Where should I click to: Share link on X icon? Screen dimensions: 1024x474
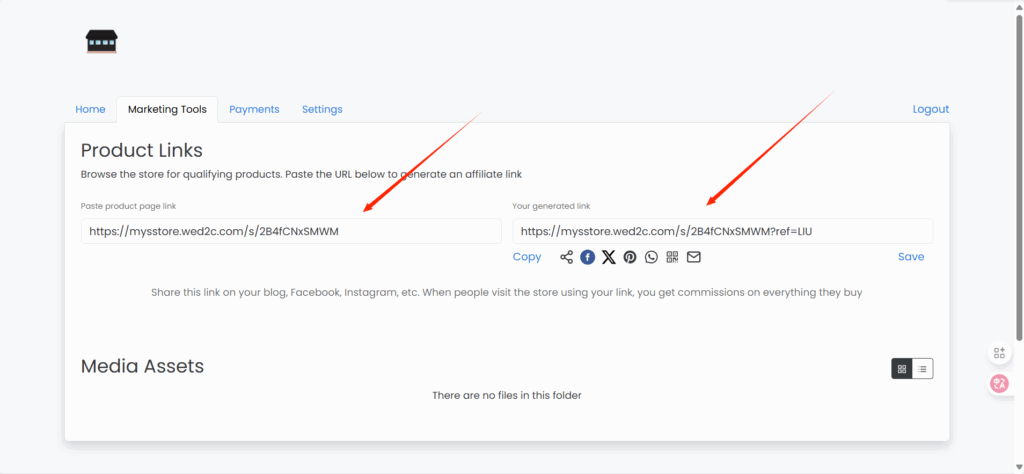tap(609, 257)
